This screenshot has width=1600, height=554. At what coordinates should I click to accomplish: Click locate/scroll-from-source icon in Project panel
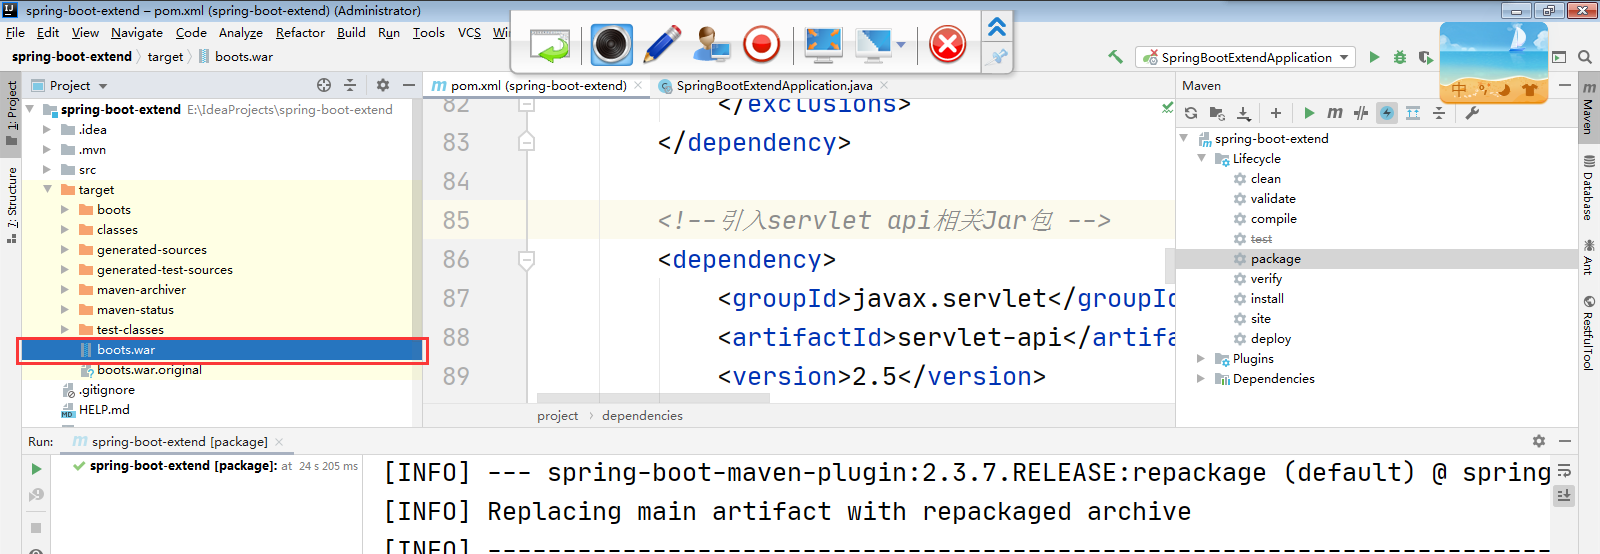point(323,85)
